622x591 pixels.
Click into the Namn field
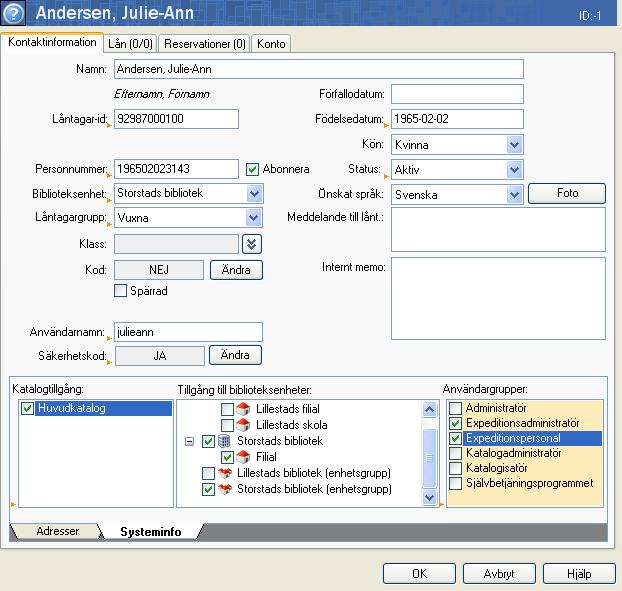click(x=319, y=69)
